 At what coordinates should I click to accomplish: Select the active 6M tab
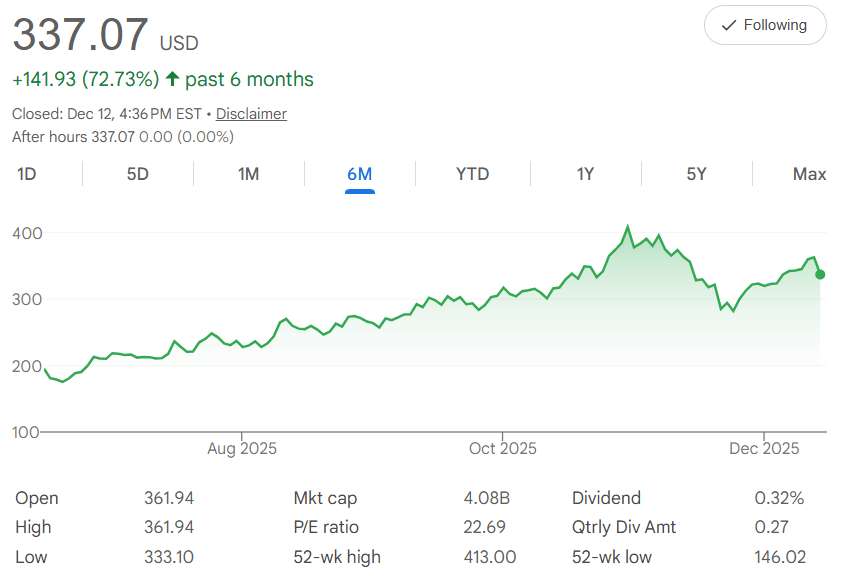(x=359, y=174)
